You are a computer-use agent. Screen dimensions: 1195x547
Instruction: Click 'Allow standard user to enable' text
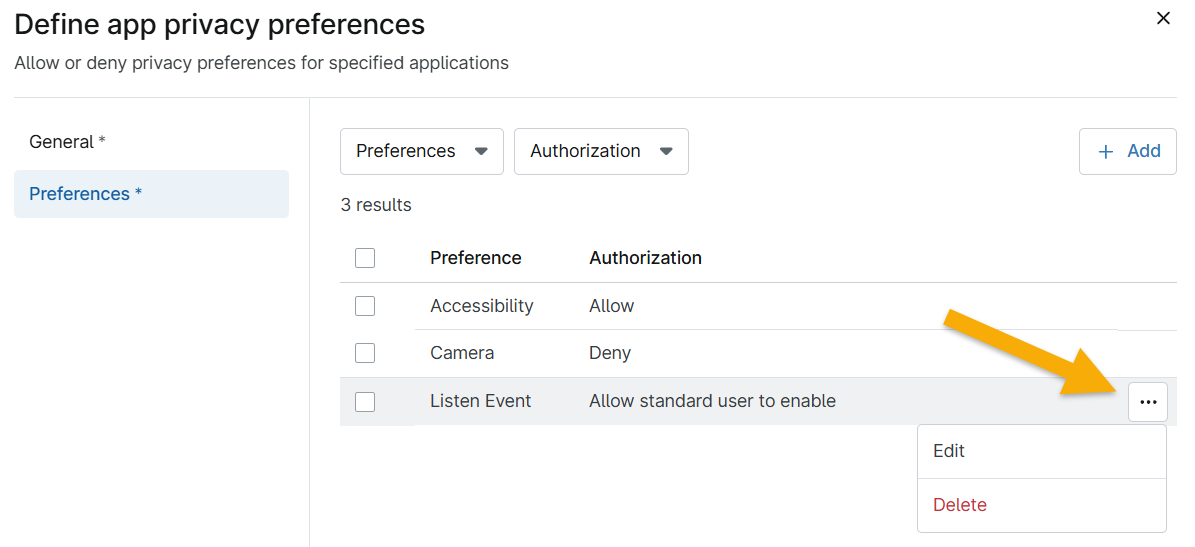[x=712, y=401]
